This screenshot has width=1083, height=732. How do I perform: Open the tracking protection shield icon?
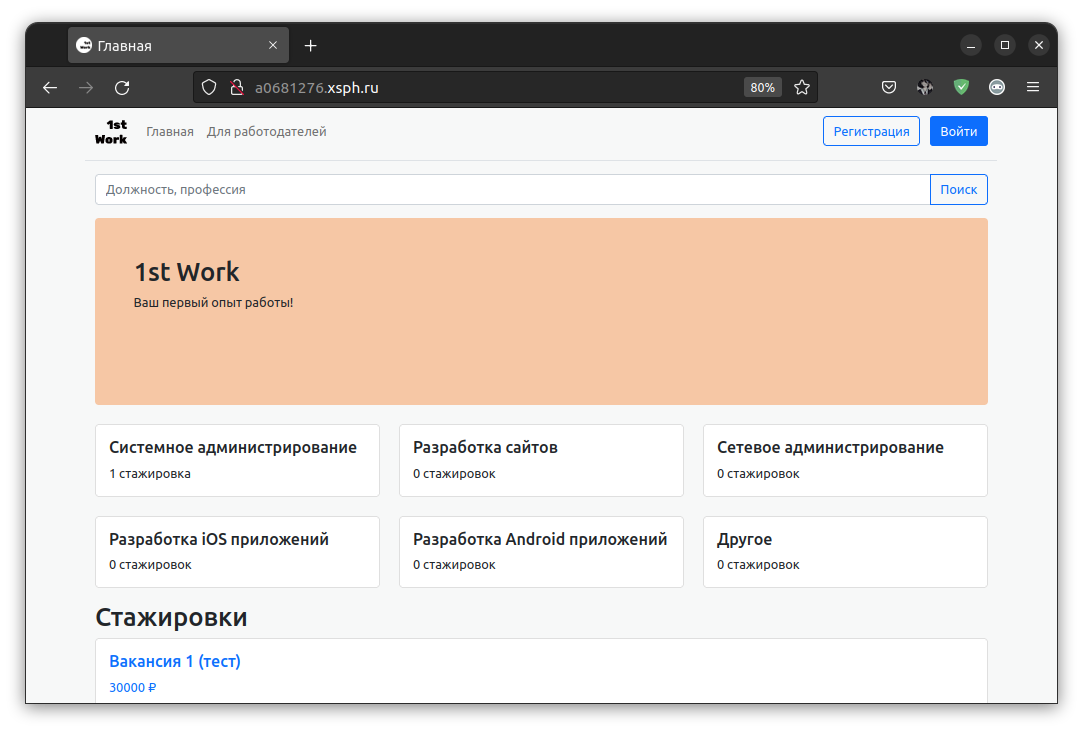tap(209, 88)
